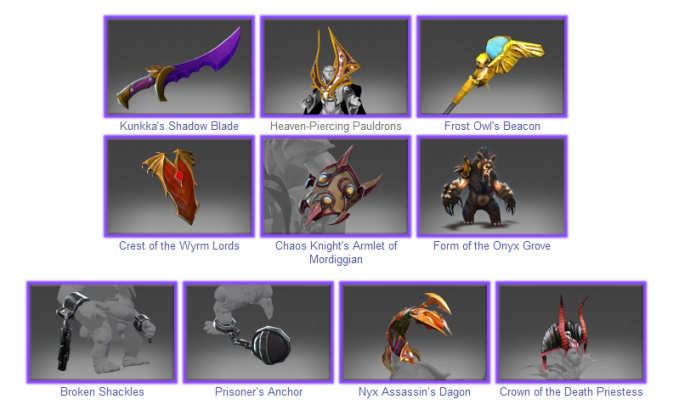This screenshot has height=415, width=680.
Task: Open the Nyx Assassin's Dagon item image
Action: (415, 333)
